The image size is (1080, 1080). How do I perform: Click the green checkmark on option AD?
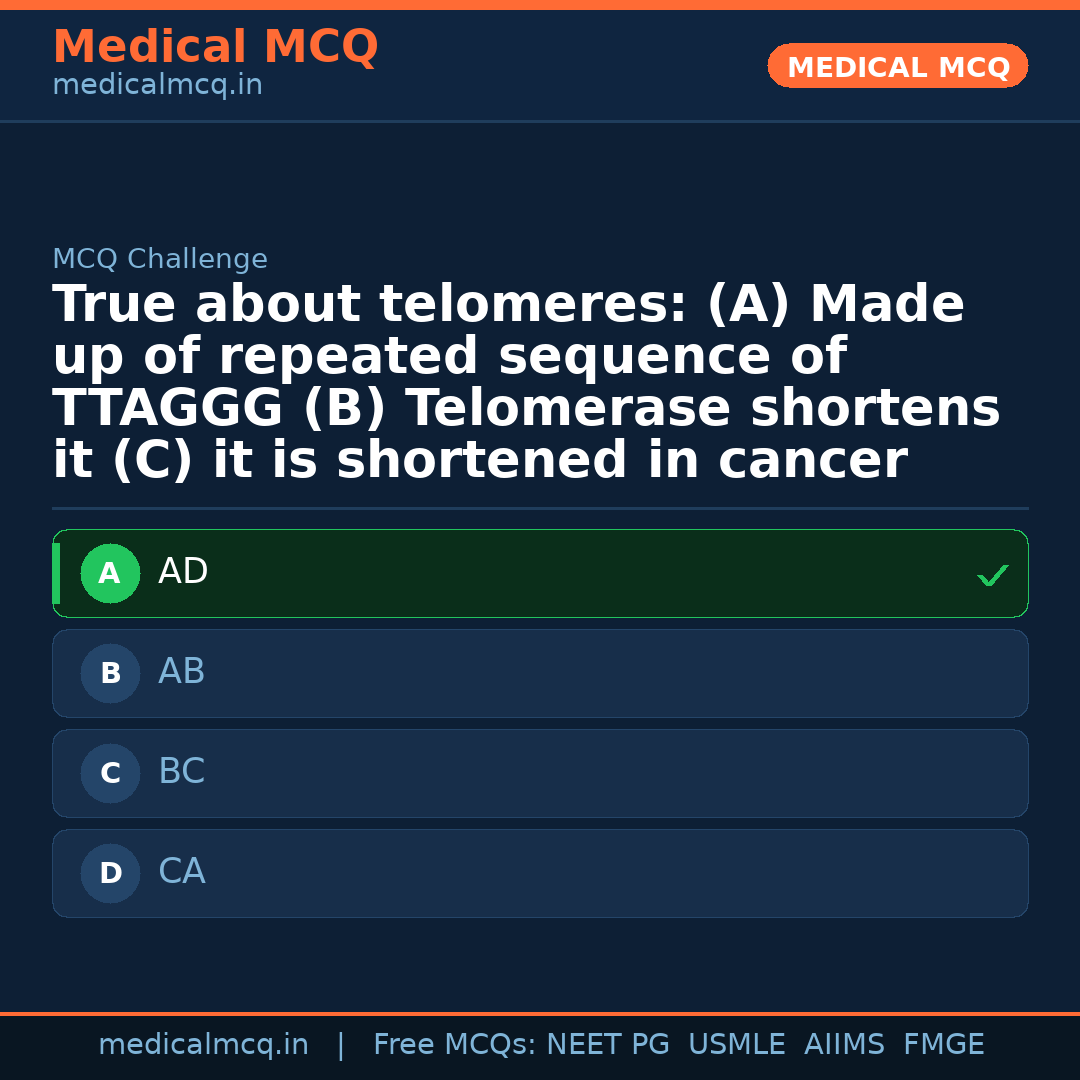(992, 575)
